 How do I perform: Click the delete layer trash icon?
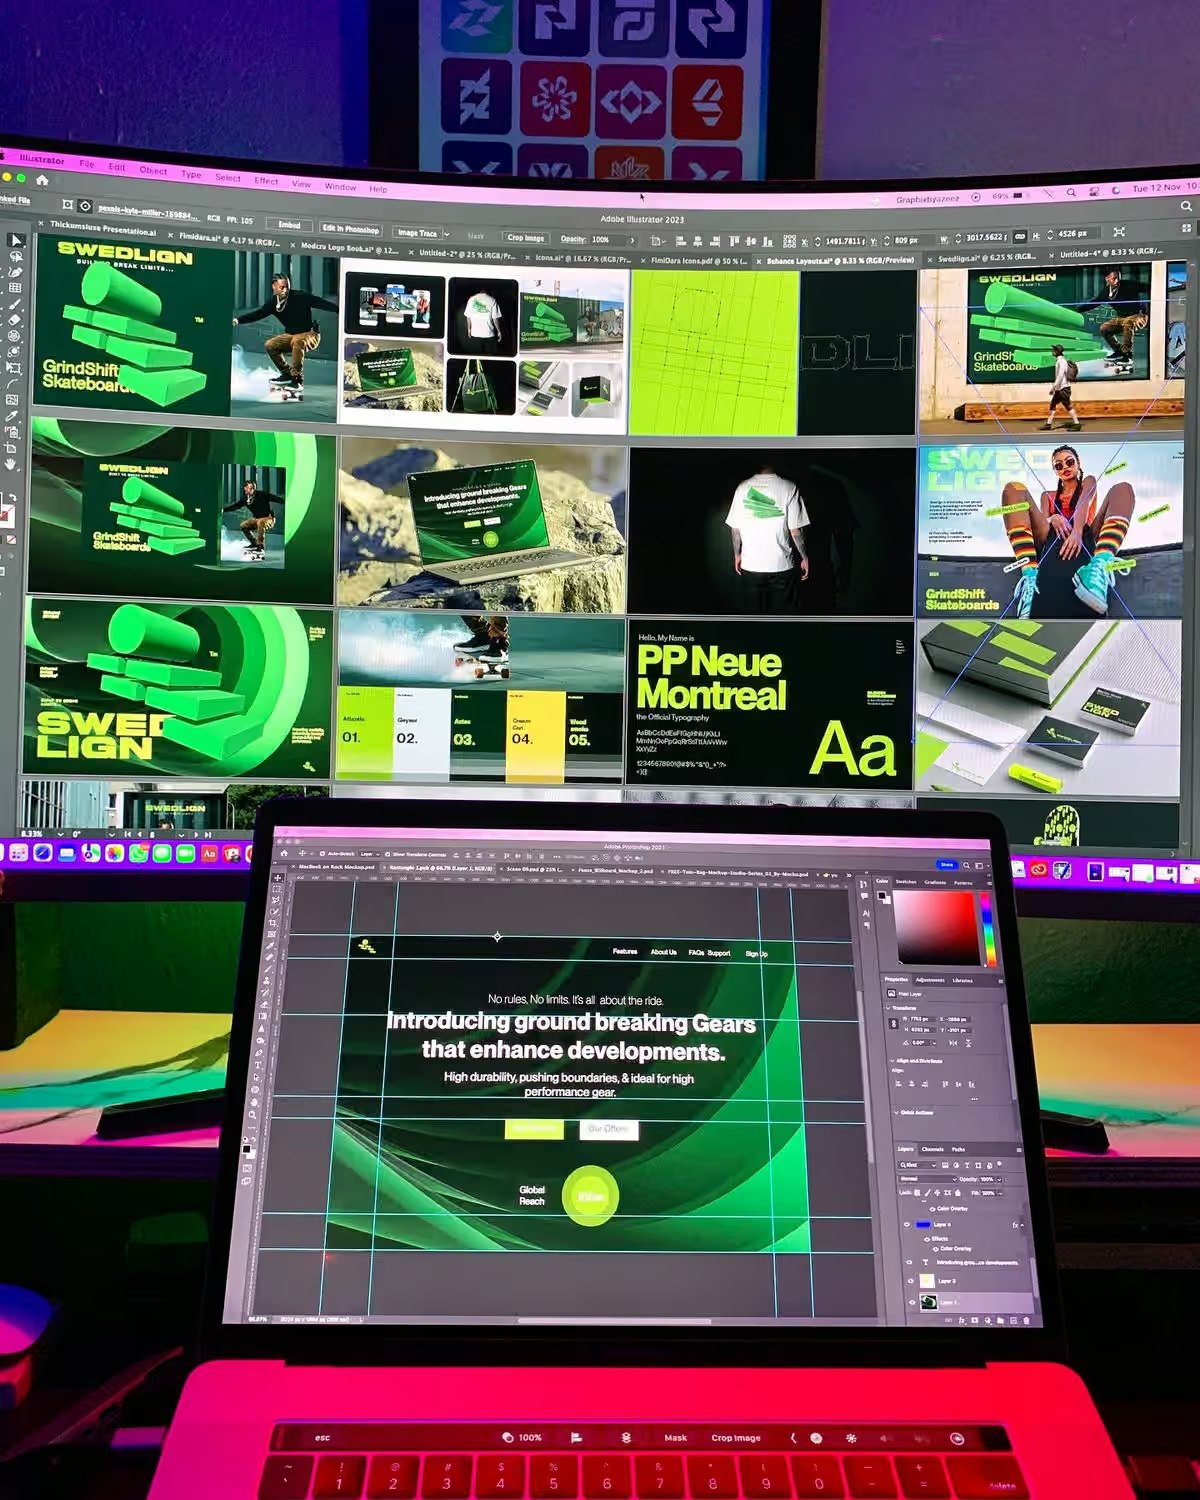coord(1027,1320)
